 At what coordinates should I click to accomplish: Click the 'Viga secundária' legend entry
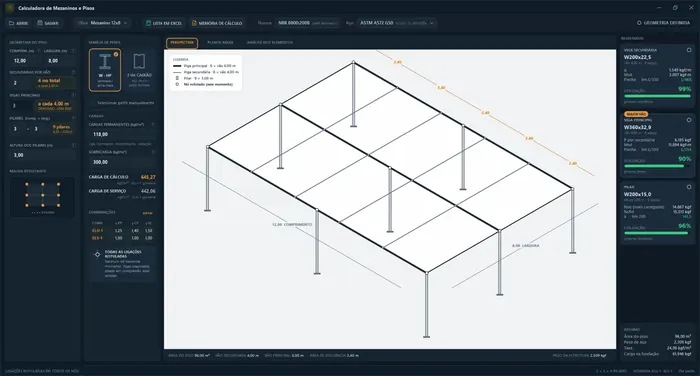pos(206,72)
